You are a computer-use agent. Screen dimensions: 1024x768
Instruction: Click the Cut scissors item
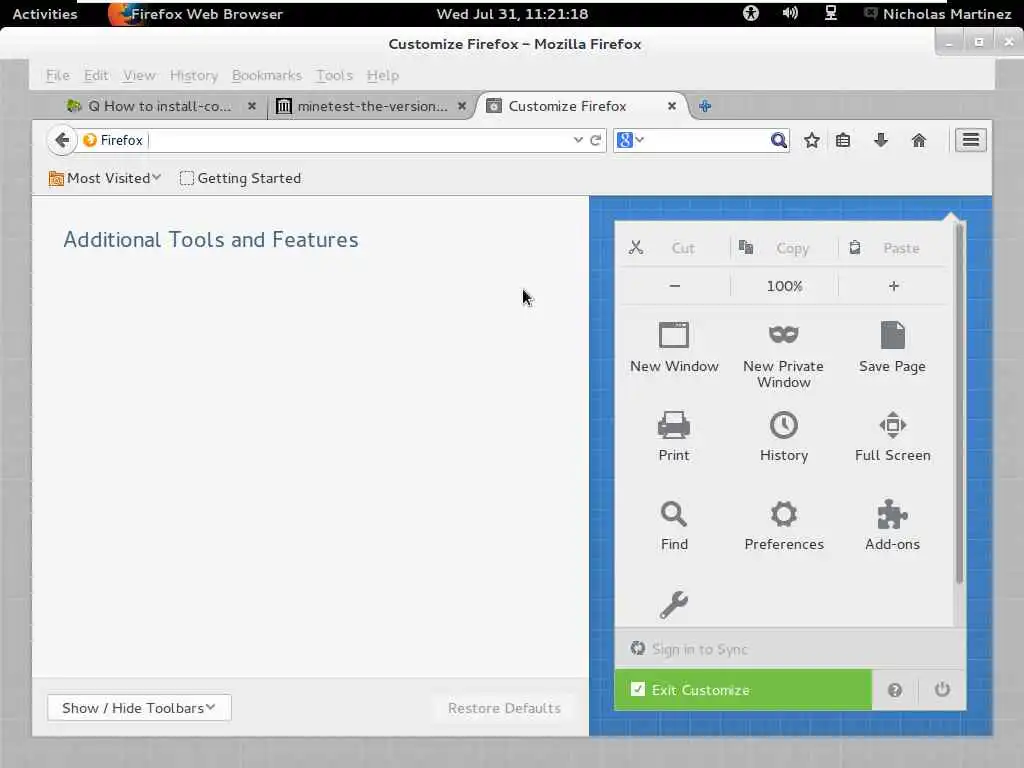tap(674, 248)
